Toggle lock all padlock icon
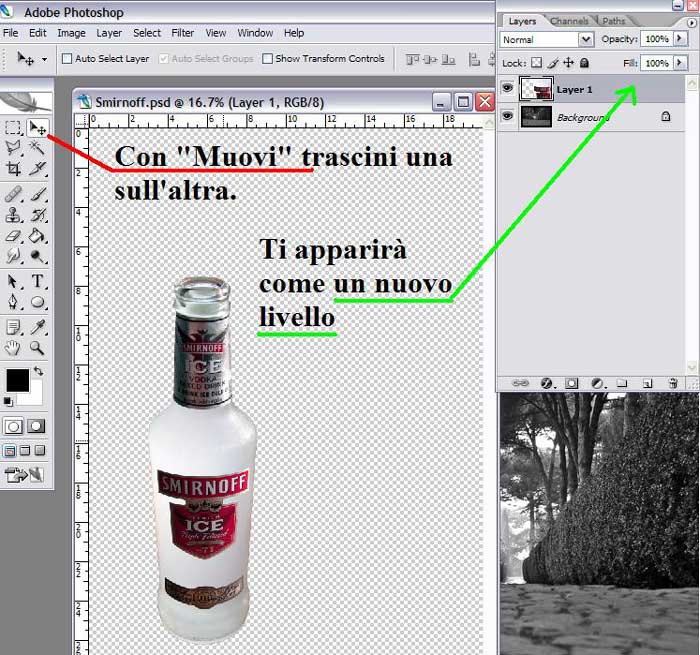This screenshot has width=700, height=655. [x=584, y=63]
